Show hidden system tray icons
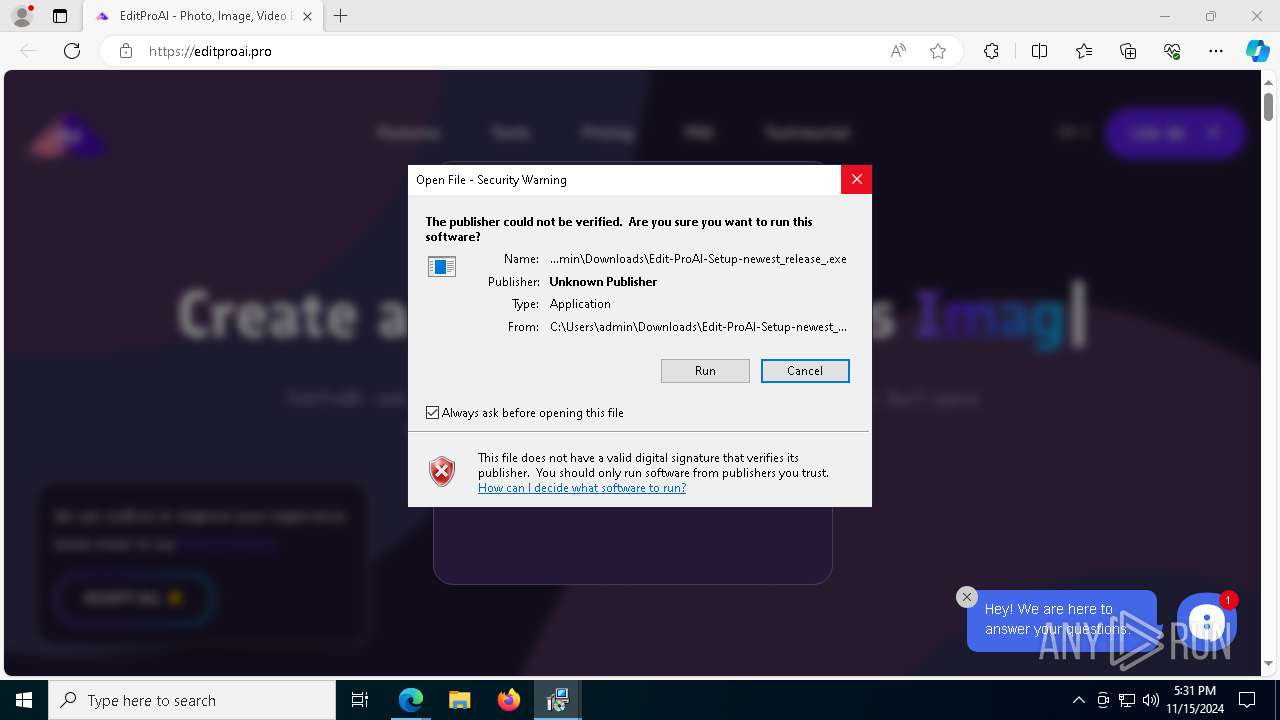 click(1078, 700)
